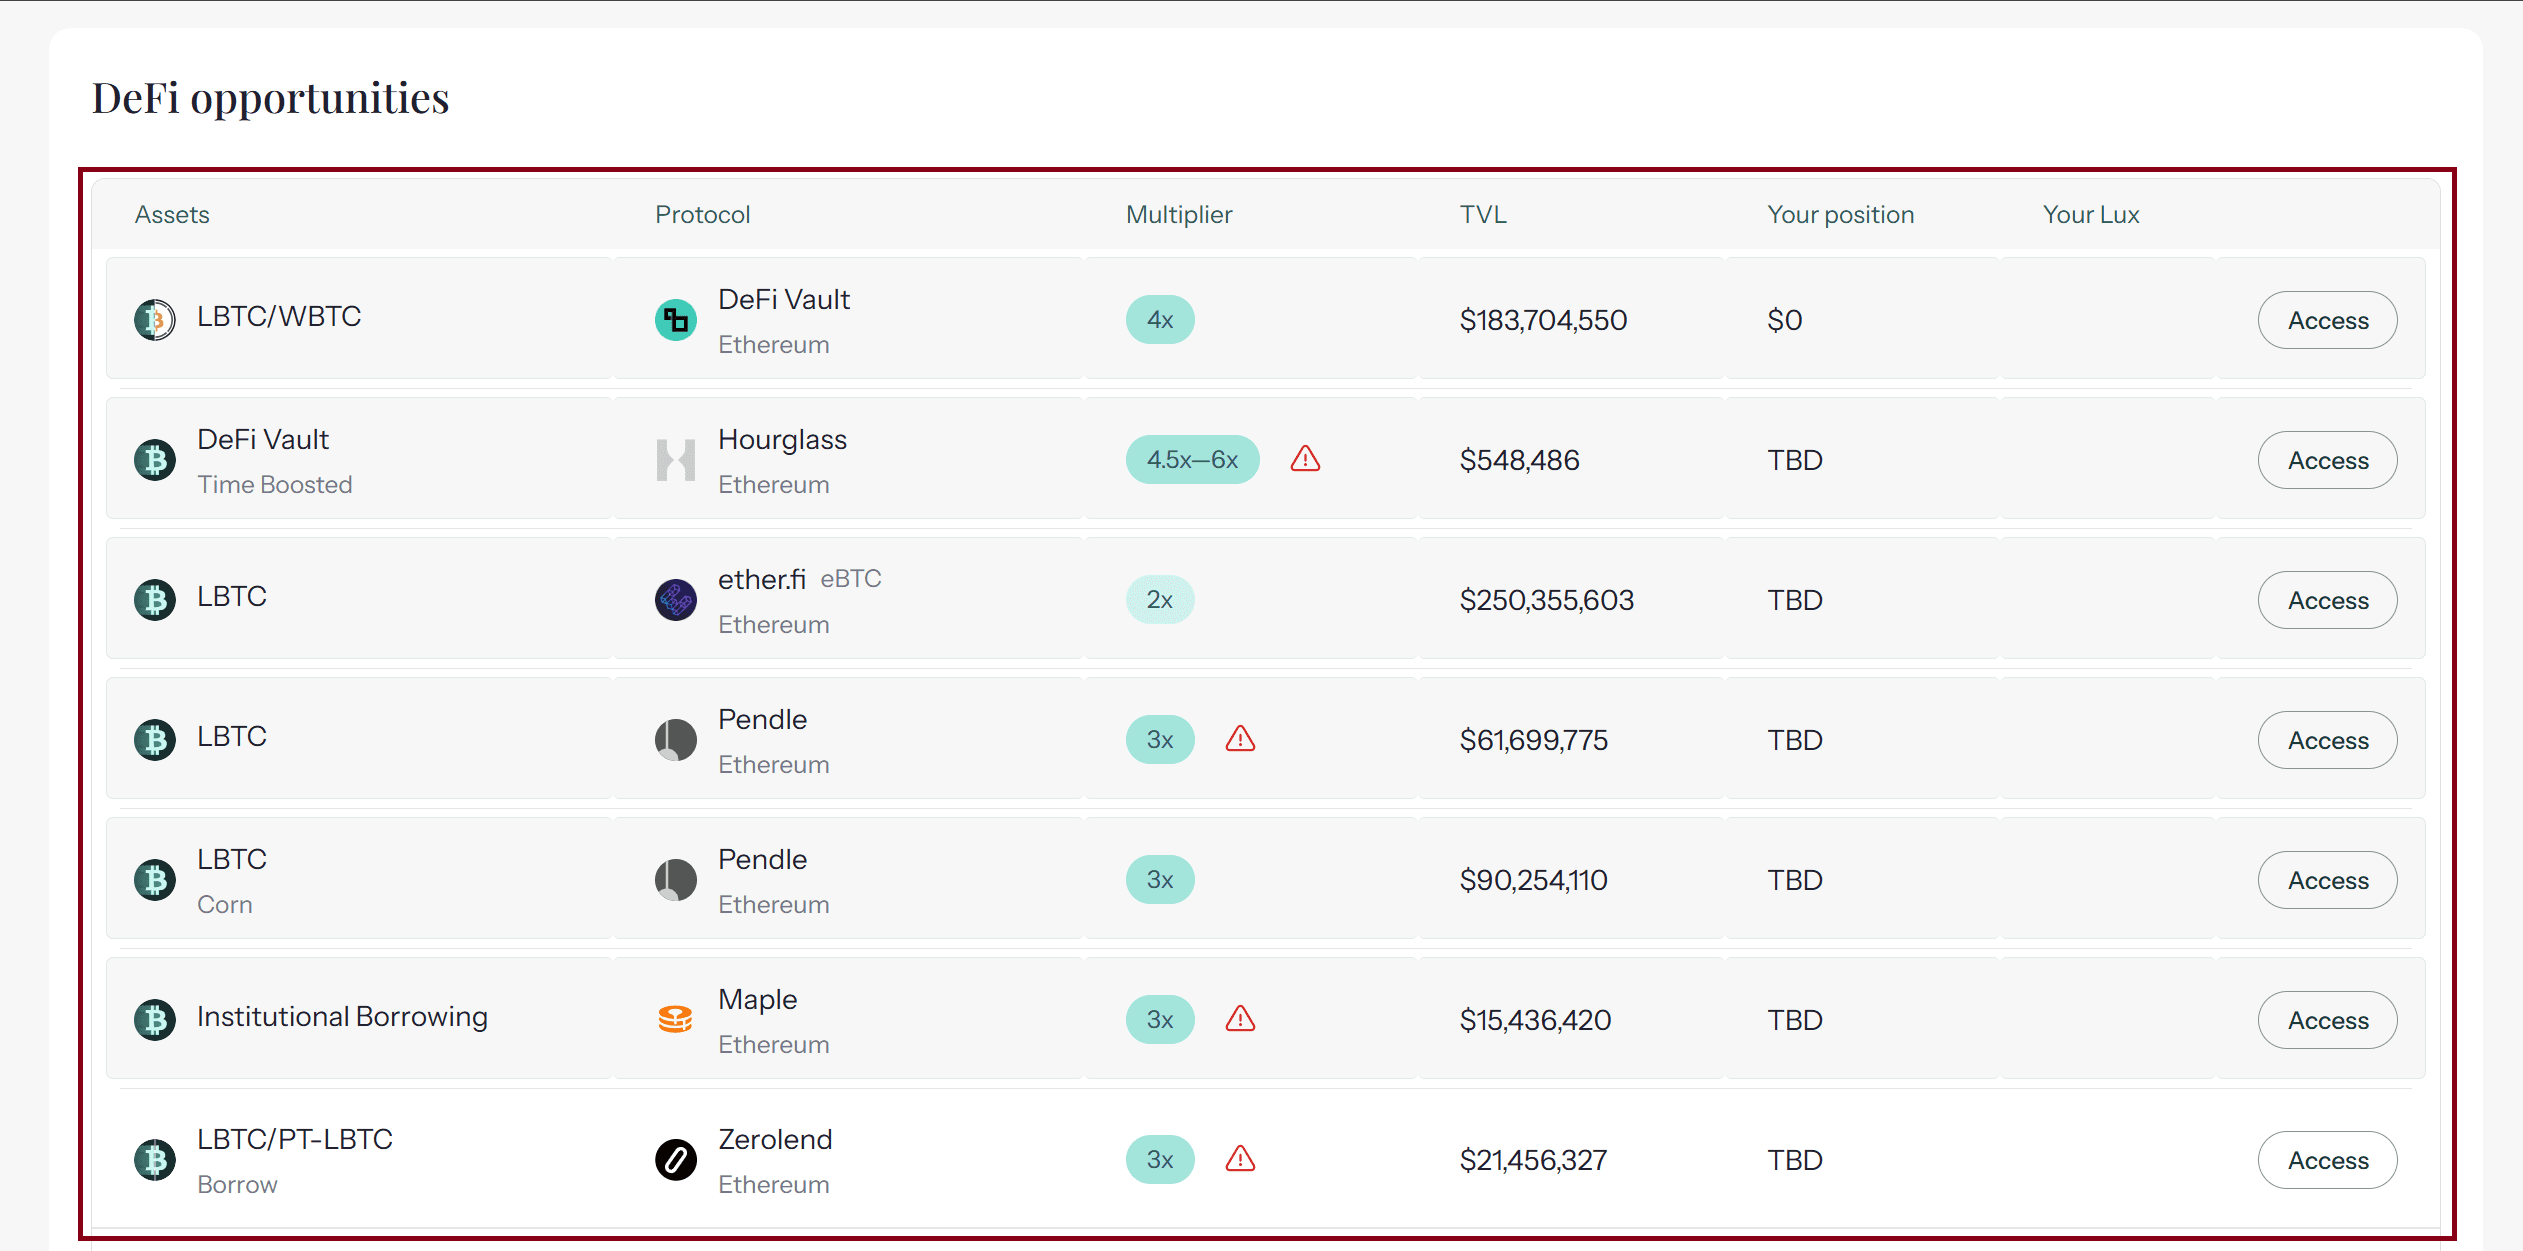2523x1251 pixels.
Task: Click the Hourglass protocol name
Action: (x=782, y=440)
